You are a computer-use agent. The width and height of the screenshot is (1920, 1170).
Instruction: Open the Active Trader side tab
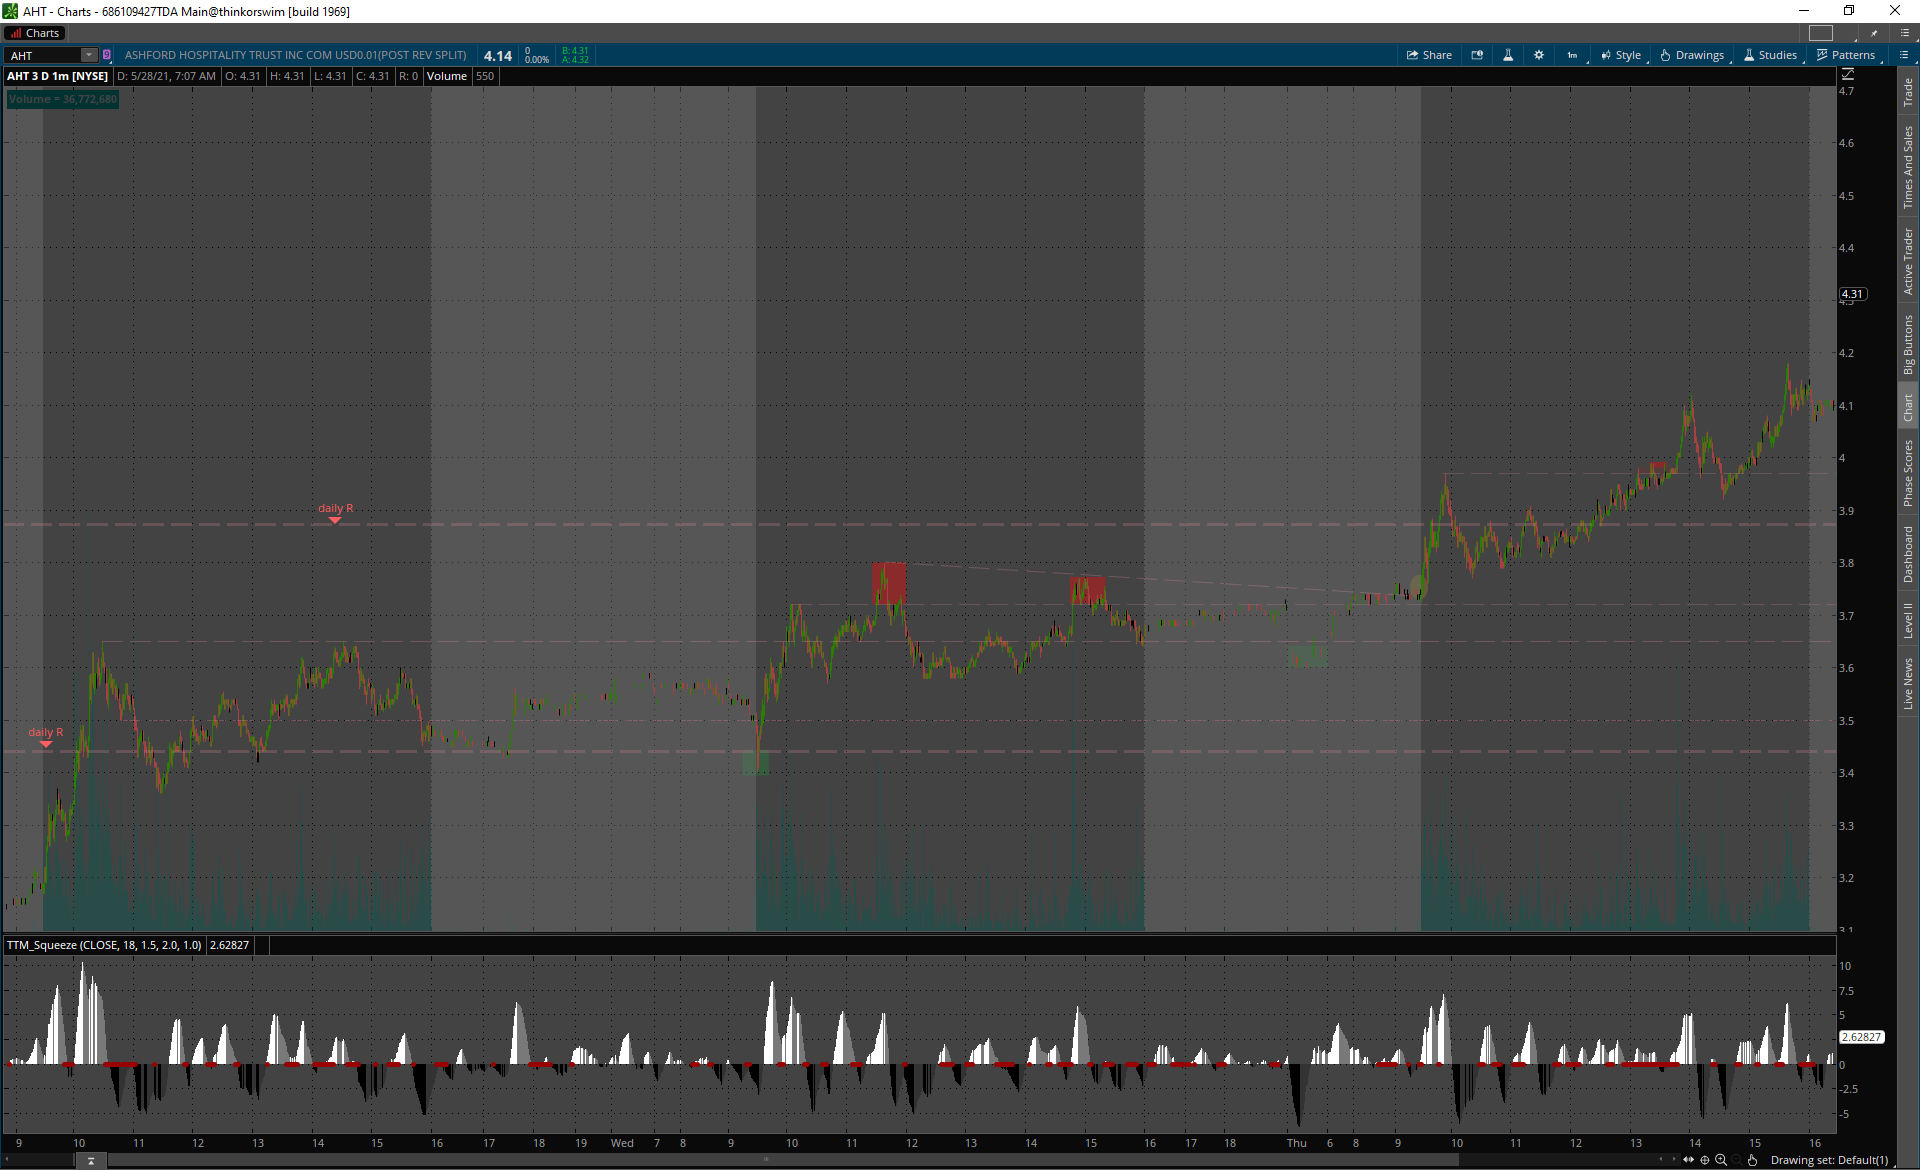(1908, 261)
